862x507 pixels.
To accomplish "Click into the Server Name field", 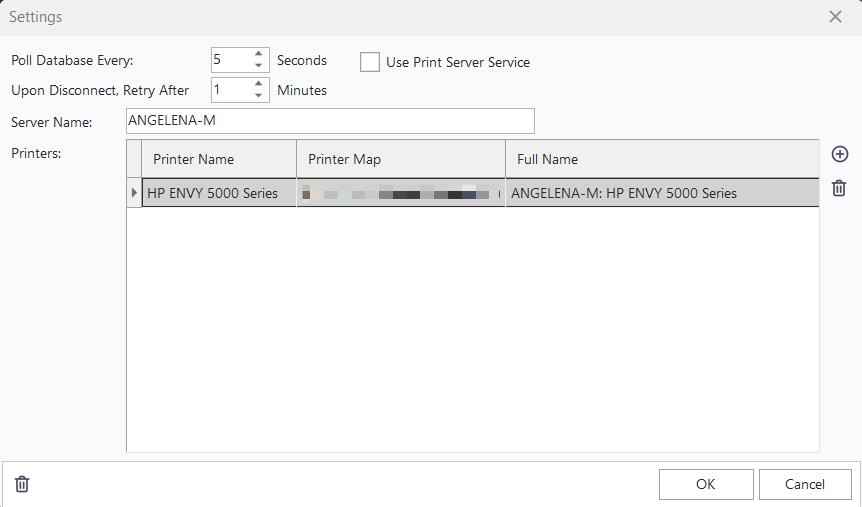I will click(330, 121).
